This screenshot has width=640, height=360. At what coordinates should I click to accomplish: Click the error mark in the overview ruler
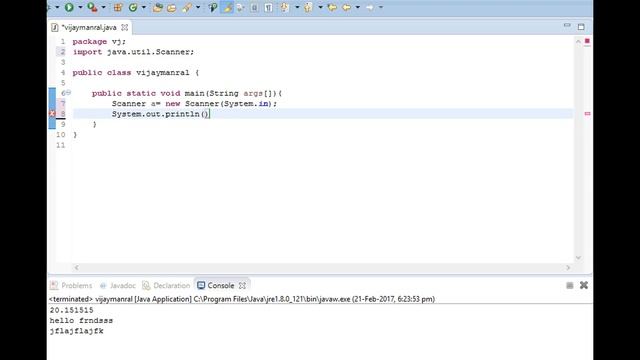(587, 113)
